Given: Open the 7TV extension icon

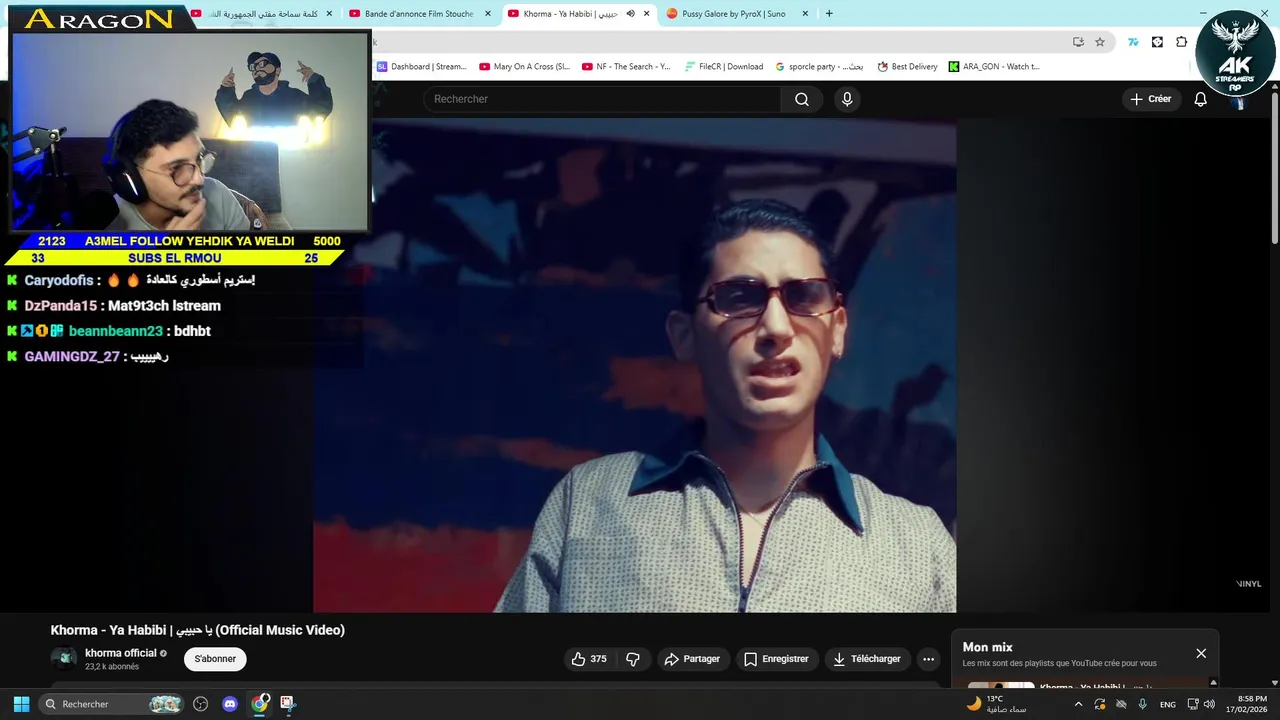Looking at the screenshot, I should (1133, 42).
